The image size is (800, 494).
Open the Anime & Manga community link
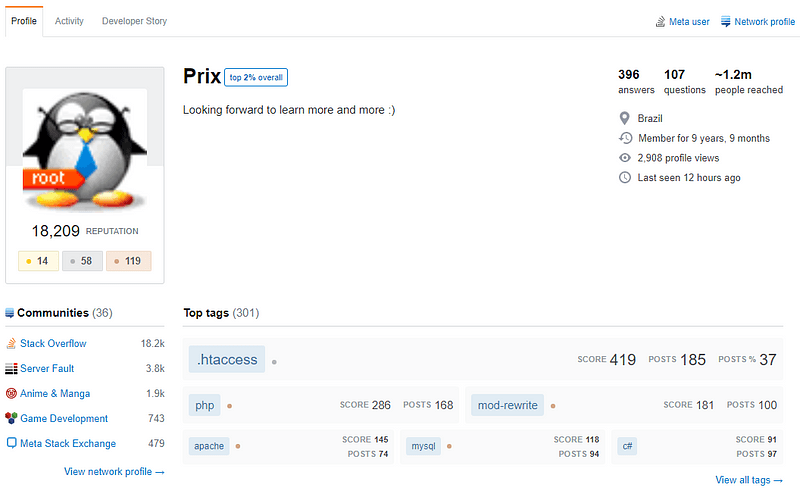coord(55,393)
